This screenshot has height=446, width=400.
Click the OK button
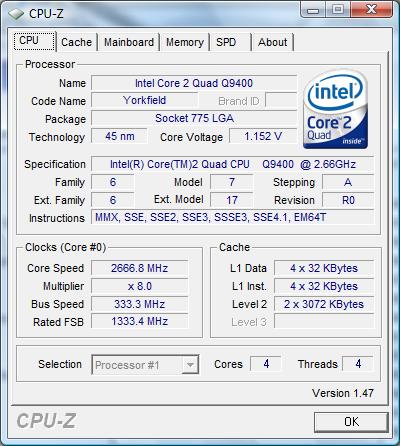351,422
